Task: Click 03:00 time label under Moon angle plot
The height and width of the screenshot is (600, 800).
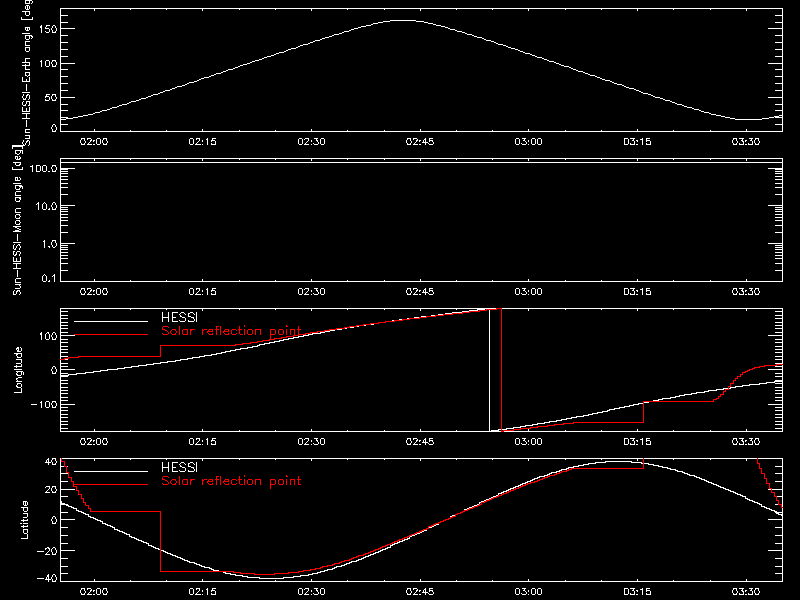Action: point(529,292)
